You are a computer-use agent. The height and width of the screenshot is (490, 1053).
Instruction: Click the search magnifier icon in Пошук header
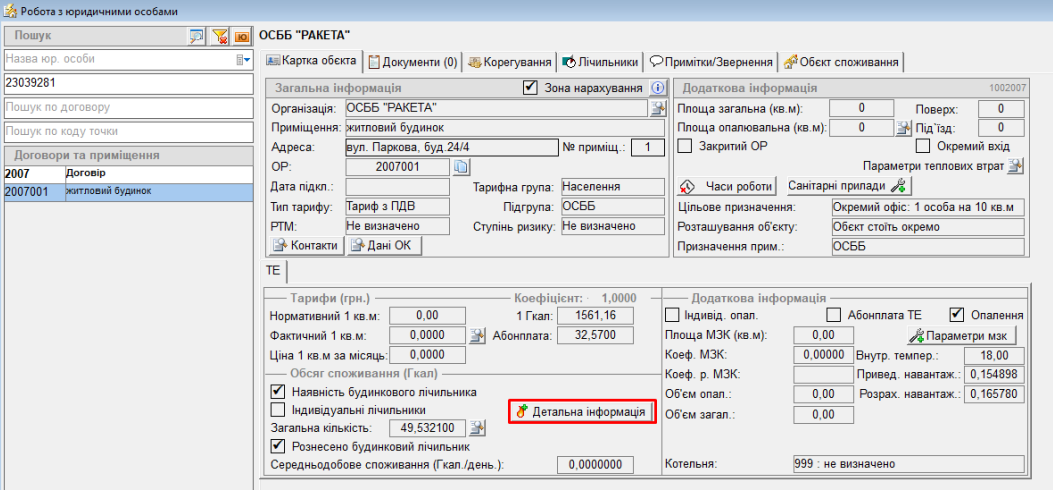pyautogui.click(x=197, y=36)
